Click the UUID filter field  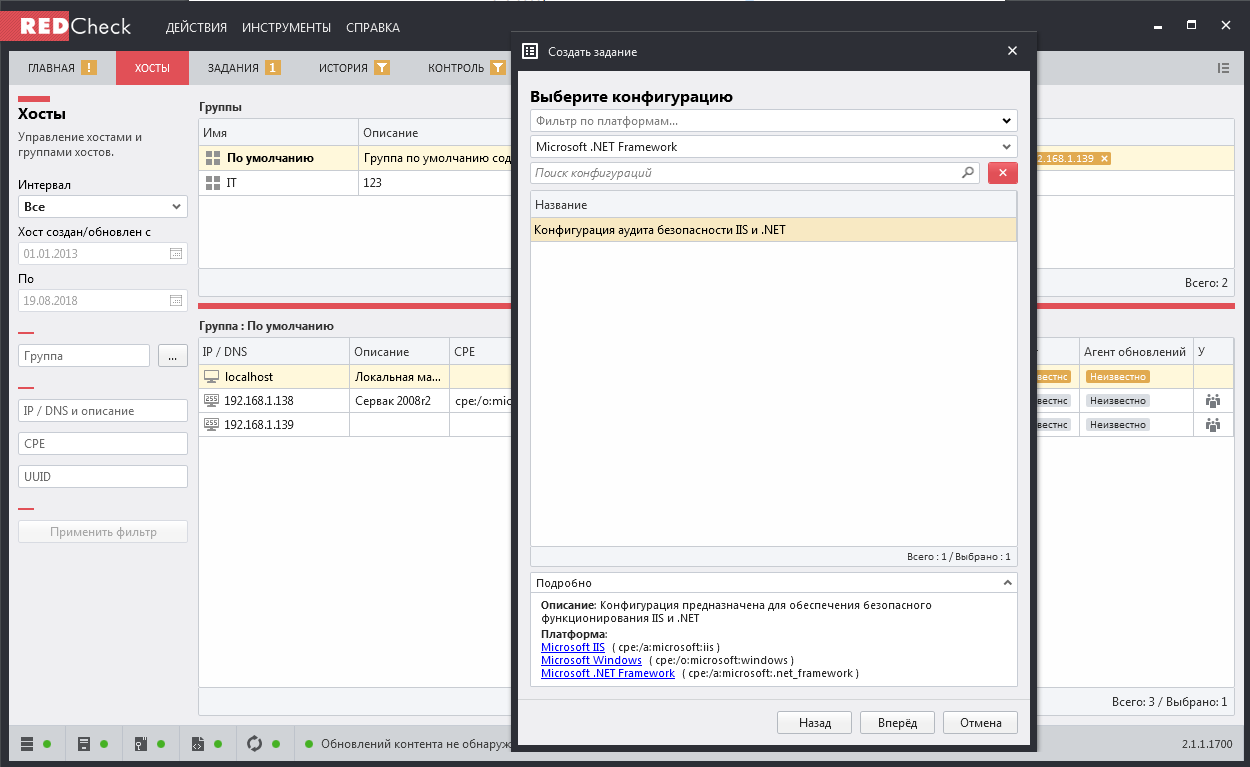click(x=103, y=477)
